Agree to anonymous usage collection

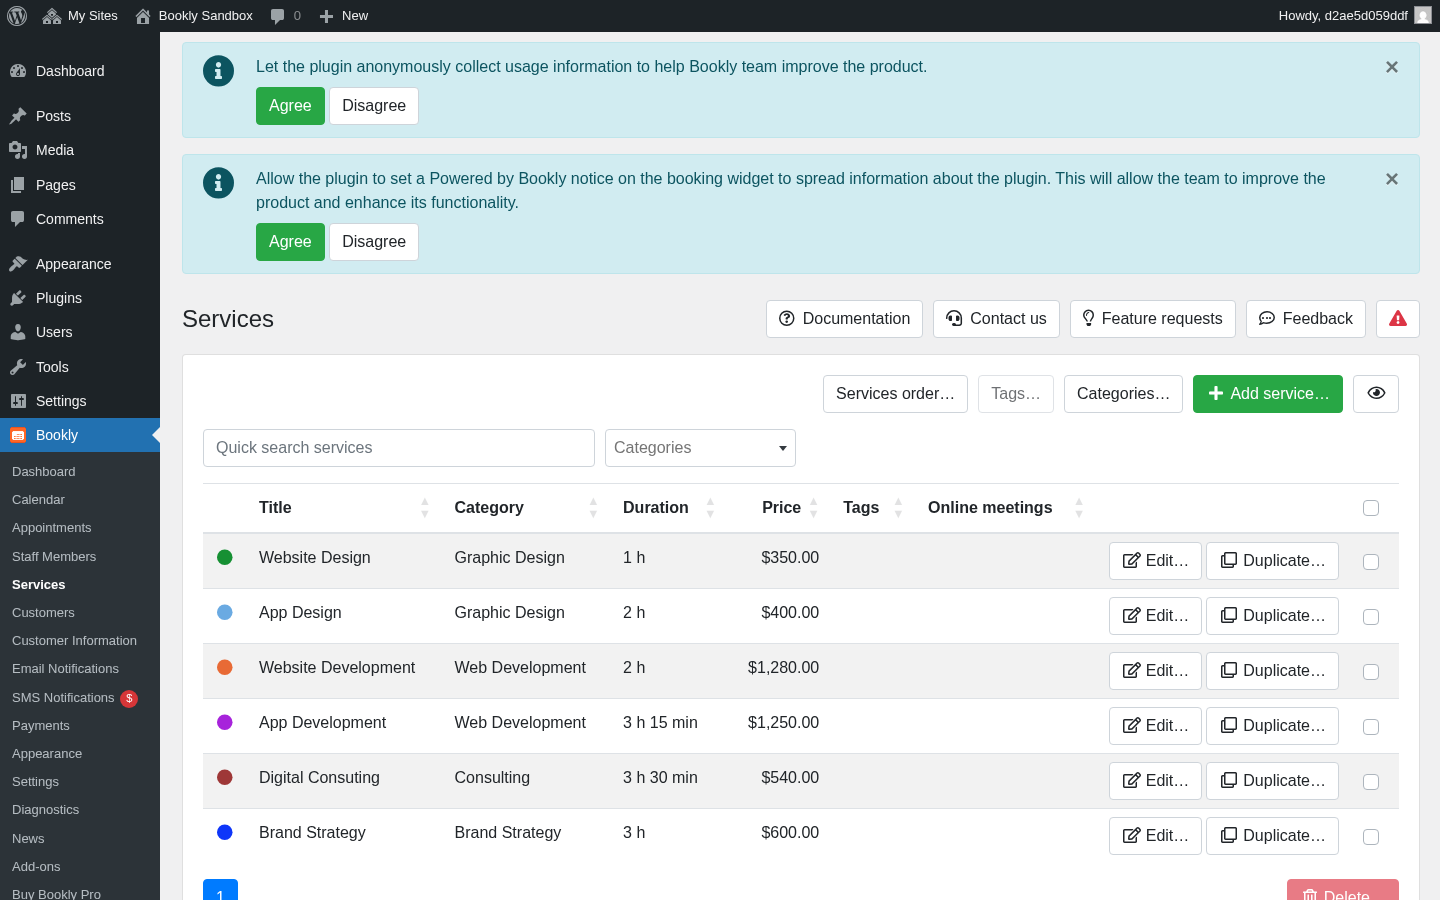pos(290,106)
